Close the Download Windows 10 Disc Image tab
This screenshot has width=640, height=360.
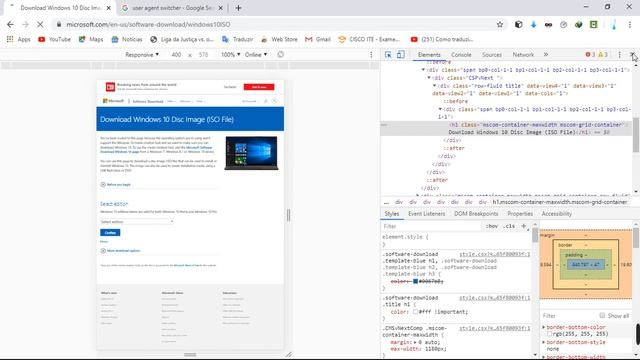(x=109, y=8)
